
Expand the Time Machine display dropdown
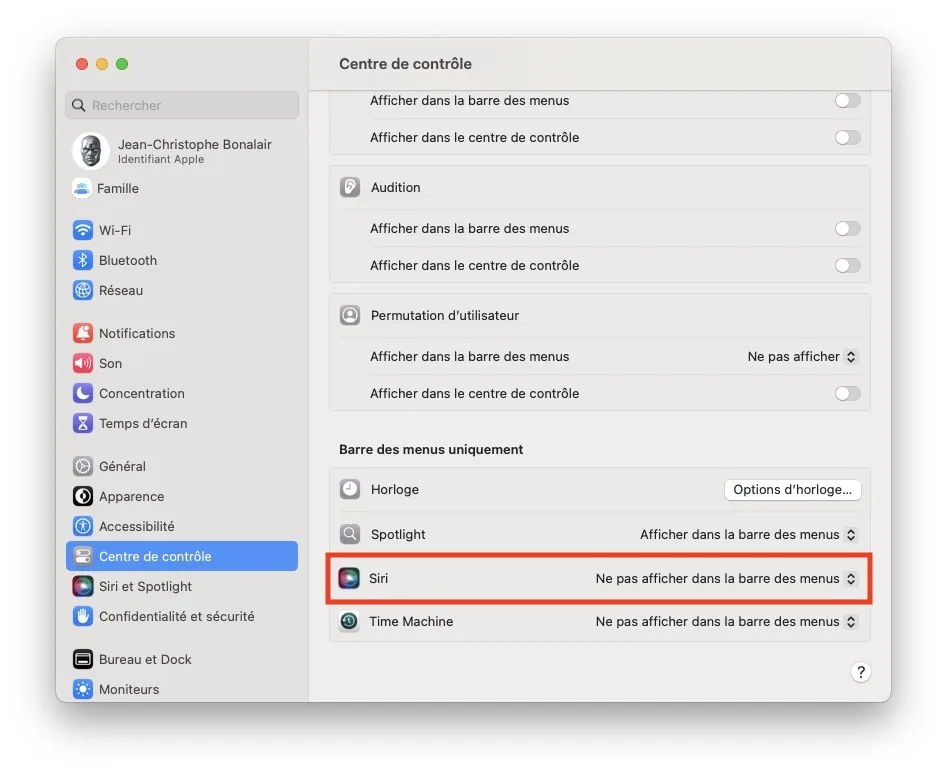pyautogui.click(x=726, y=621)
